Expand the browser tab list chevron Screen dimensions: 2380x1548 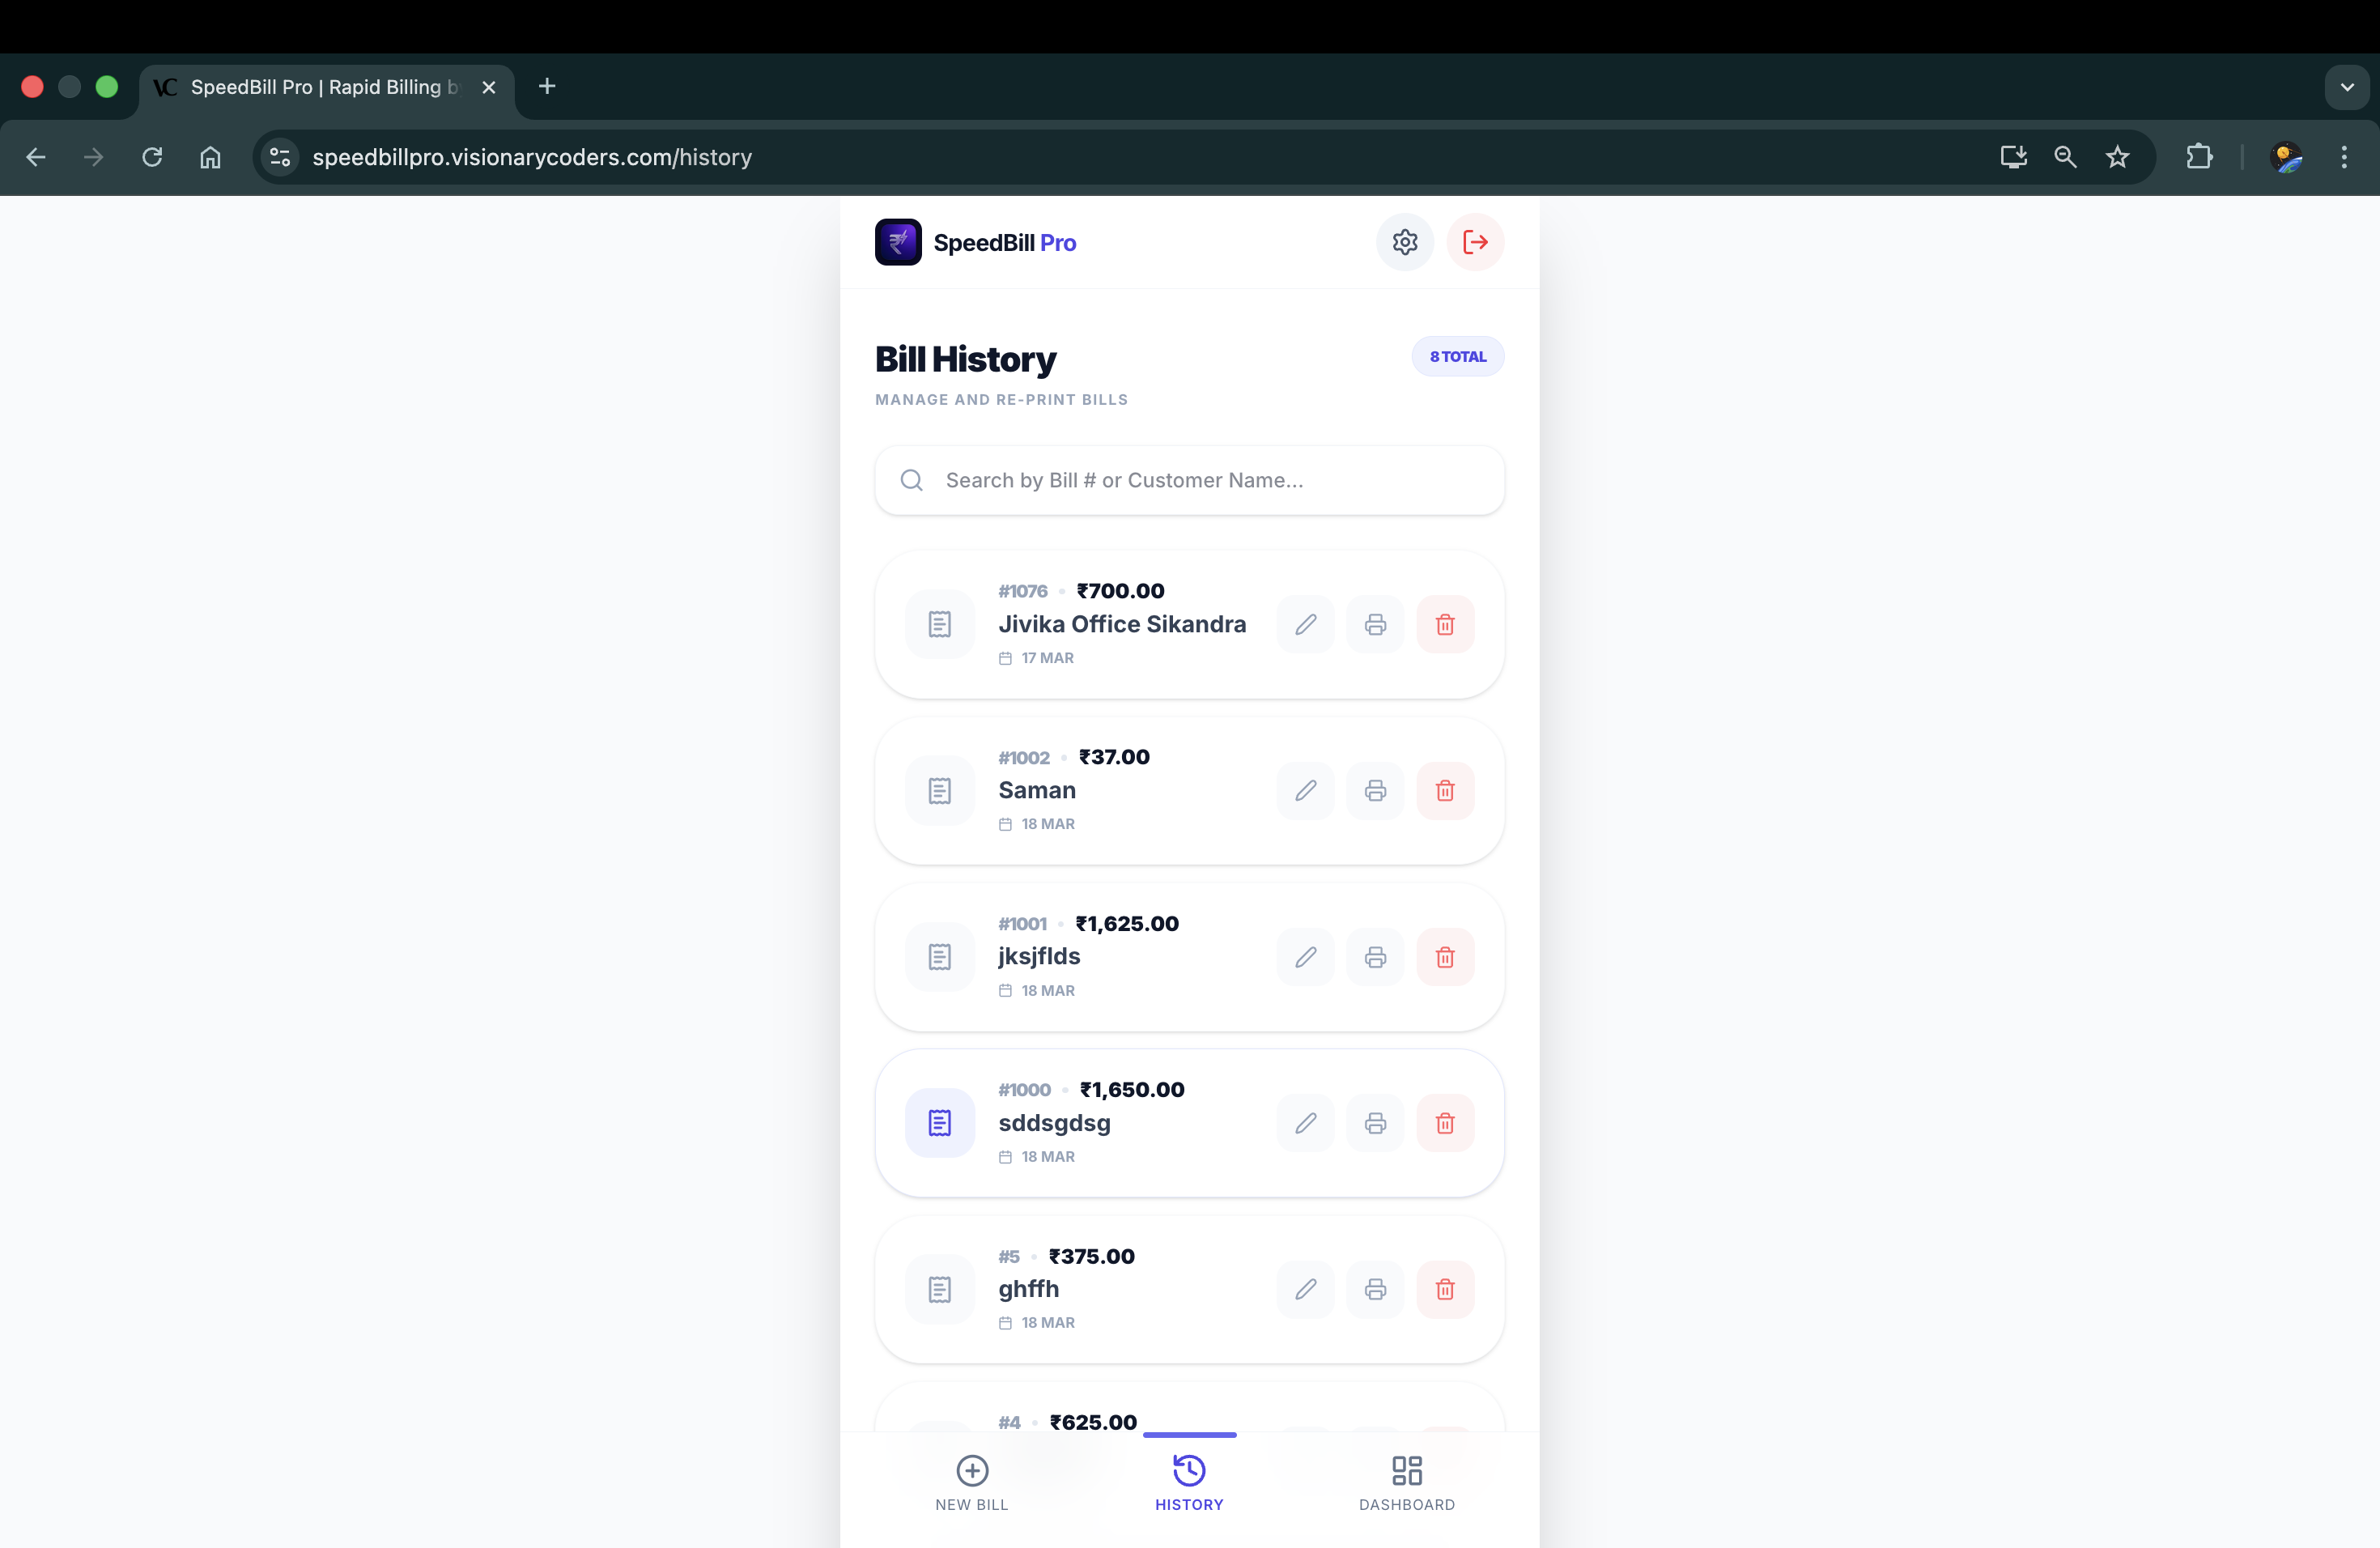(2346, 87)
